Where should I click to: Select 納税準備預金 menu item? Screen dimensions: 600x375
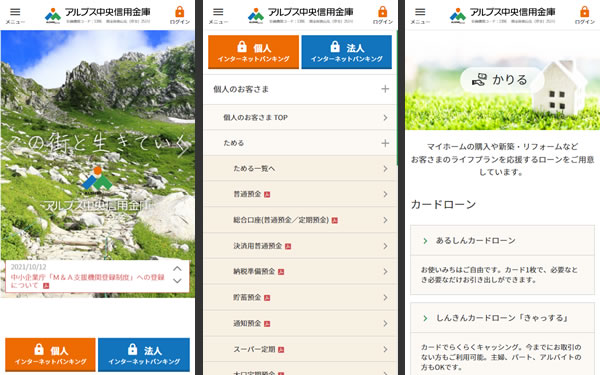[x=300, y=272]
